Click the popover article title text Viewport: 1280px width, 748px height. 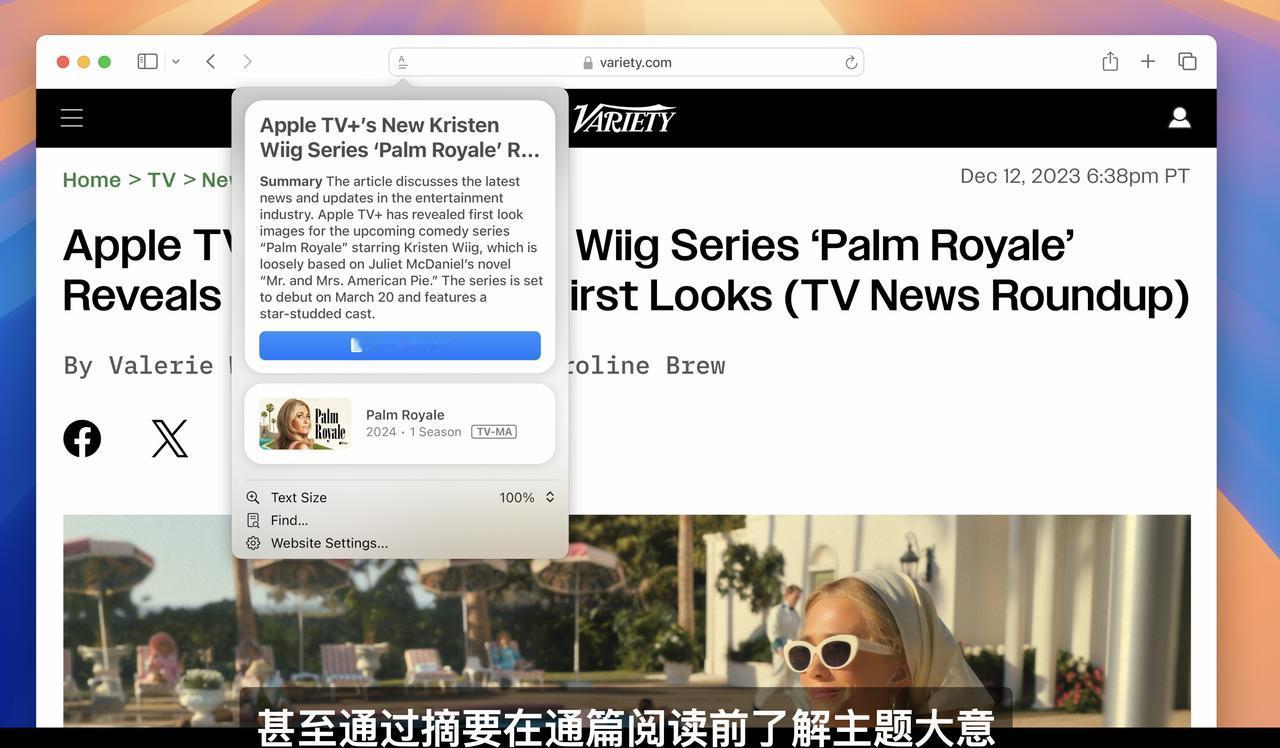tap(400, 137)
